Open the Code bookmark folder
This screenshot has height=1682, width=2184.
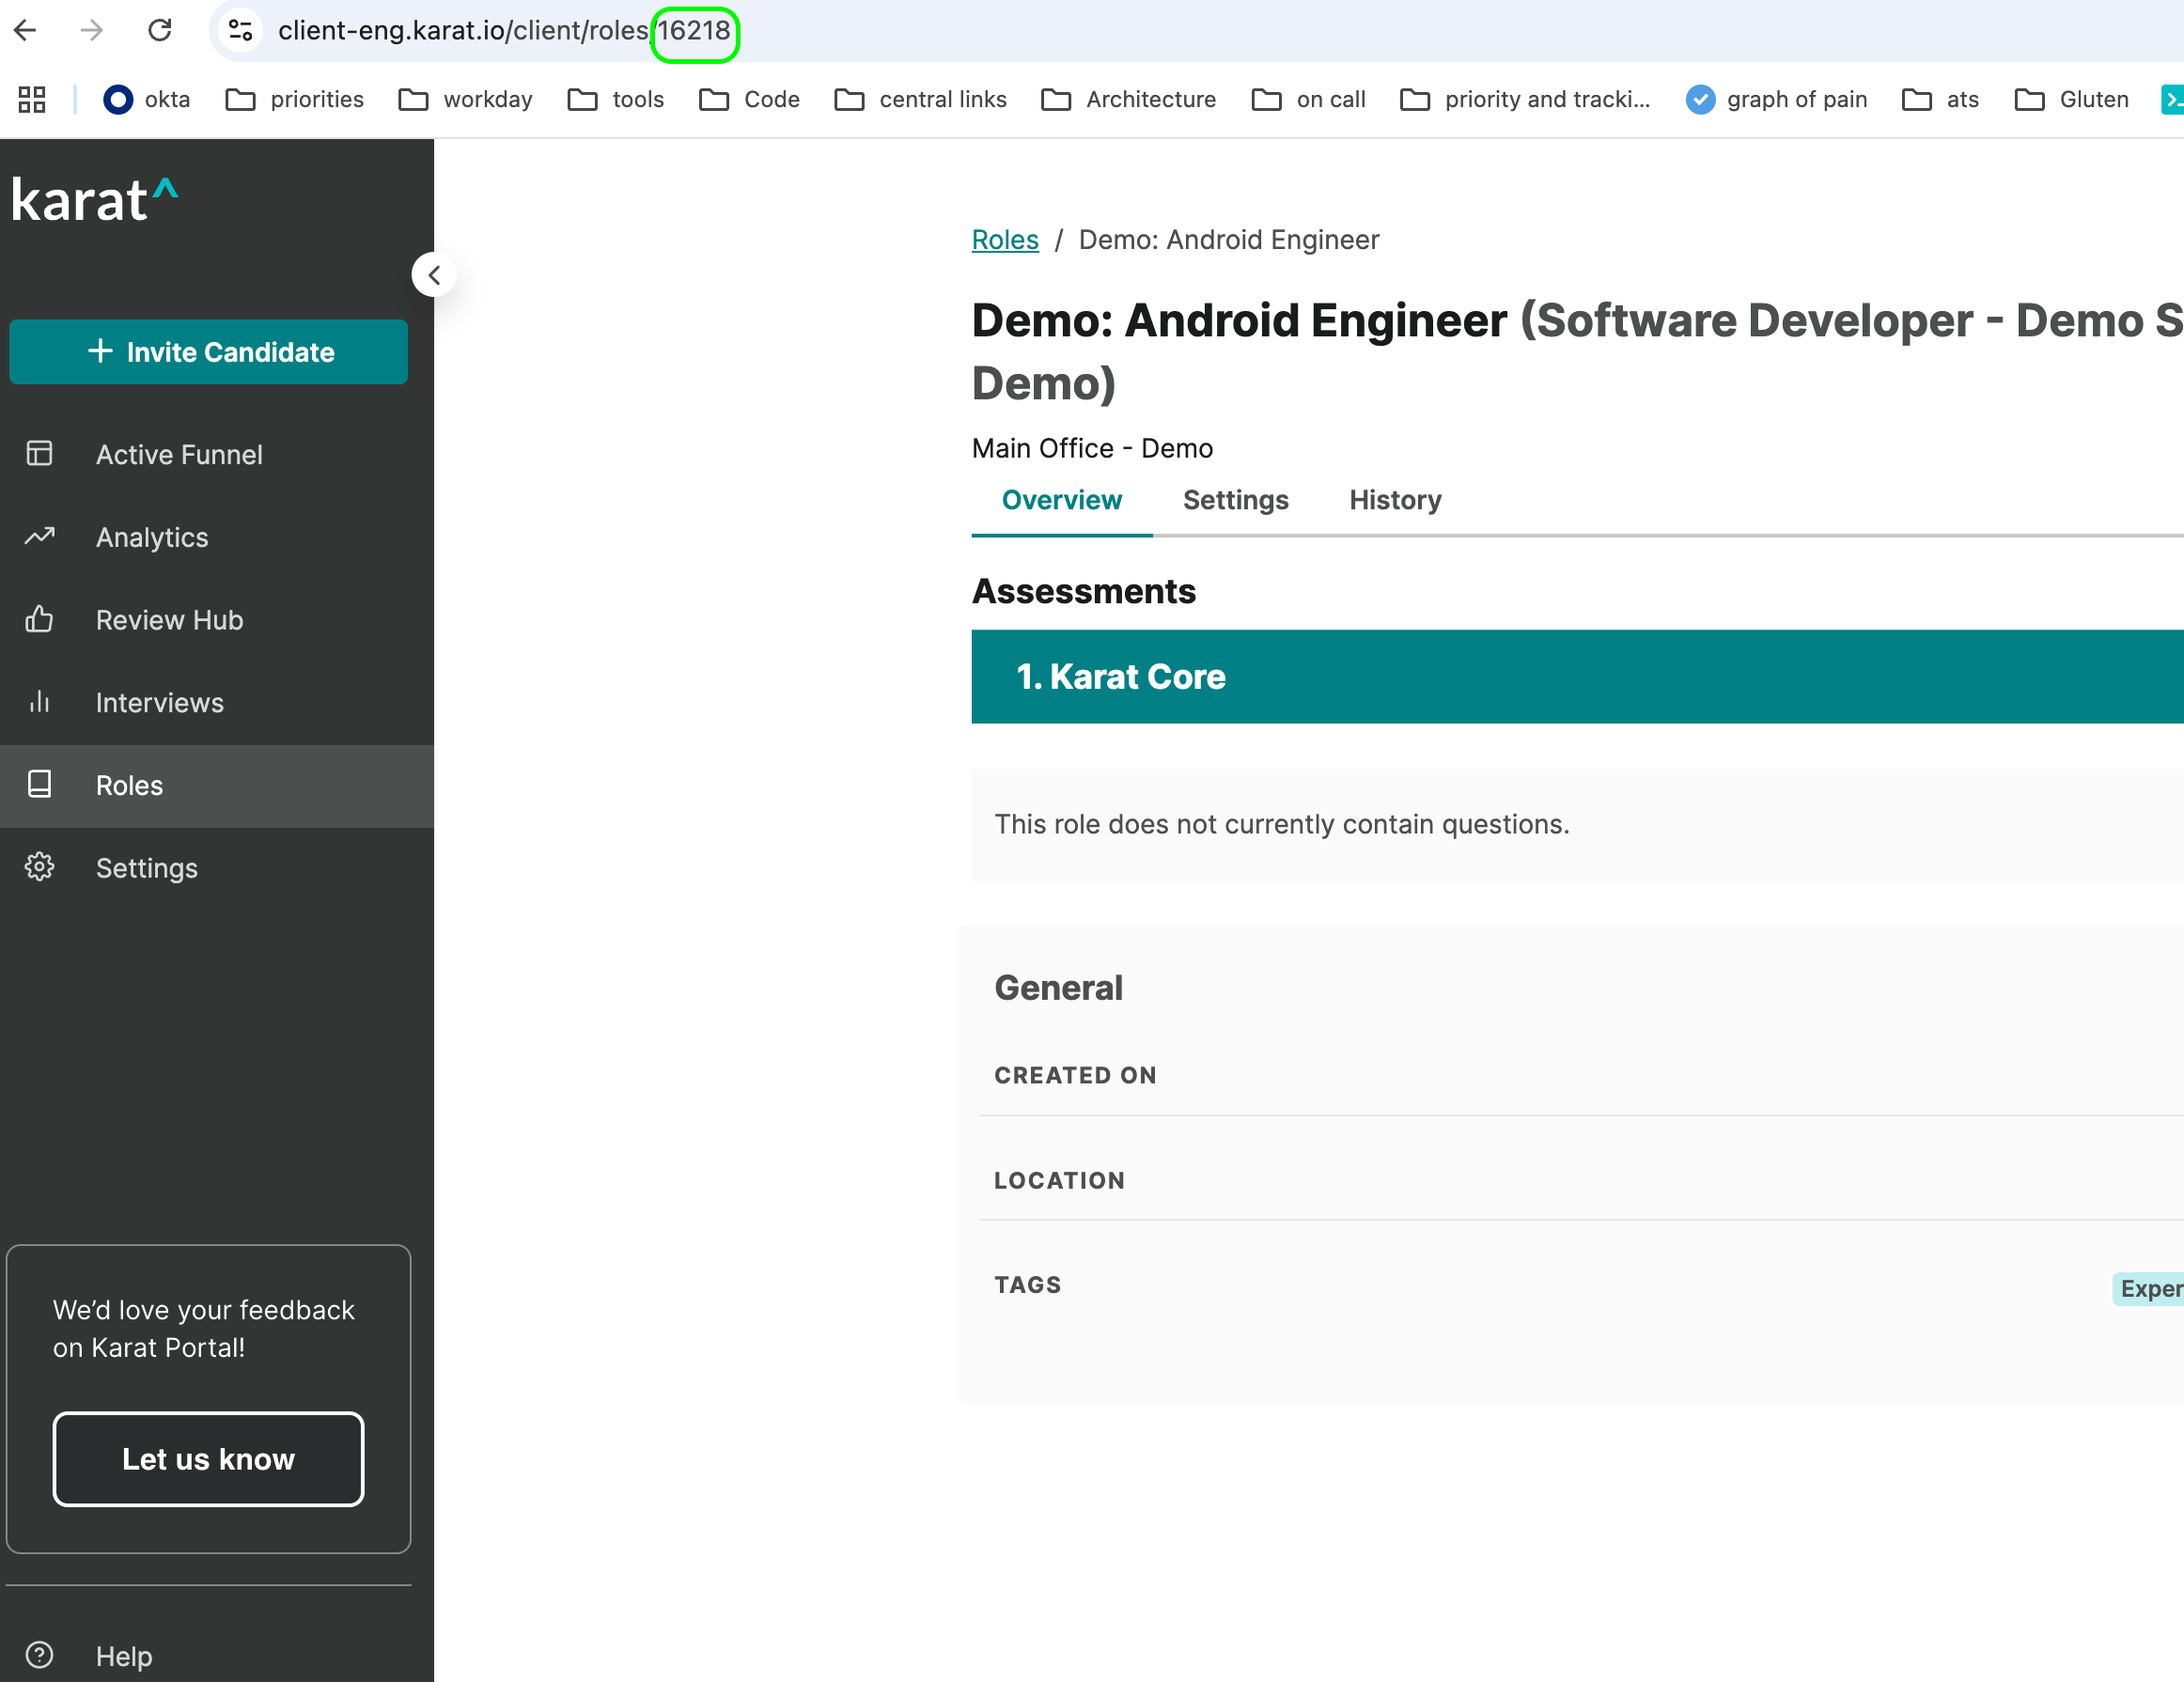tap(750, 99)
